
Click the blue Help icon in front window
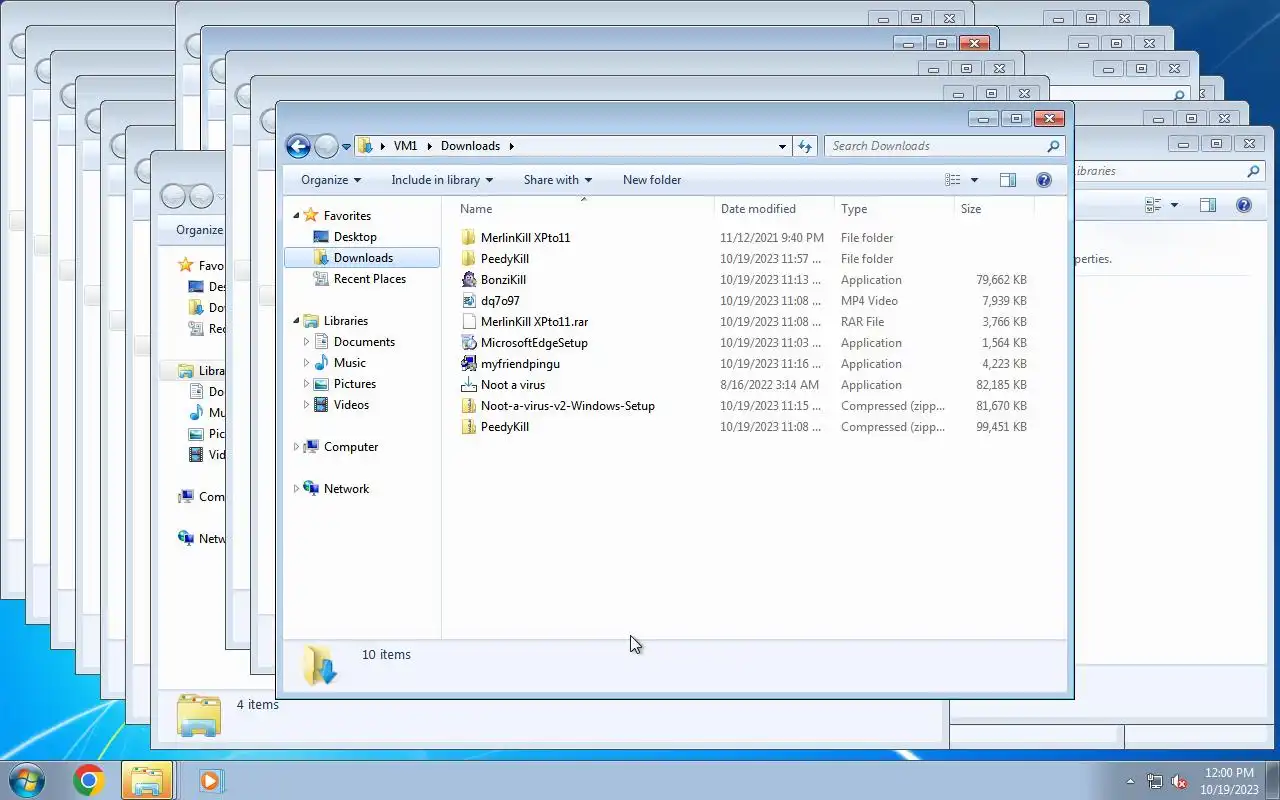click(1044, 180)
